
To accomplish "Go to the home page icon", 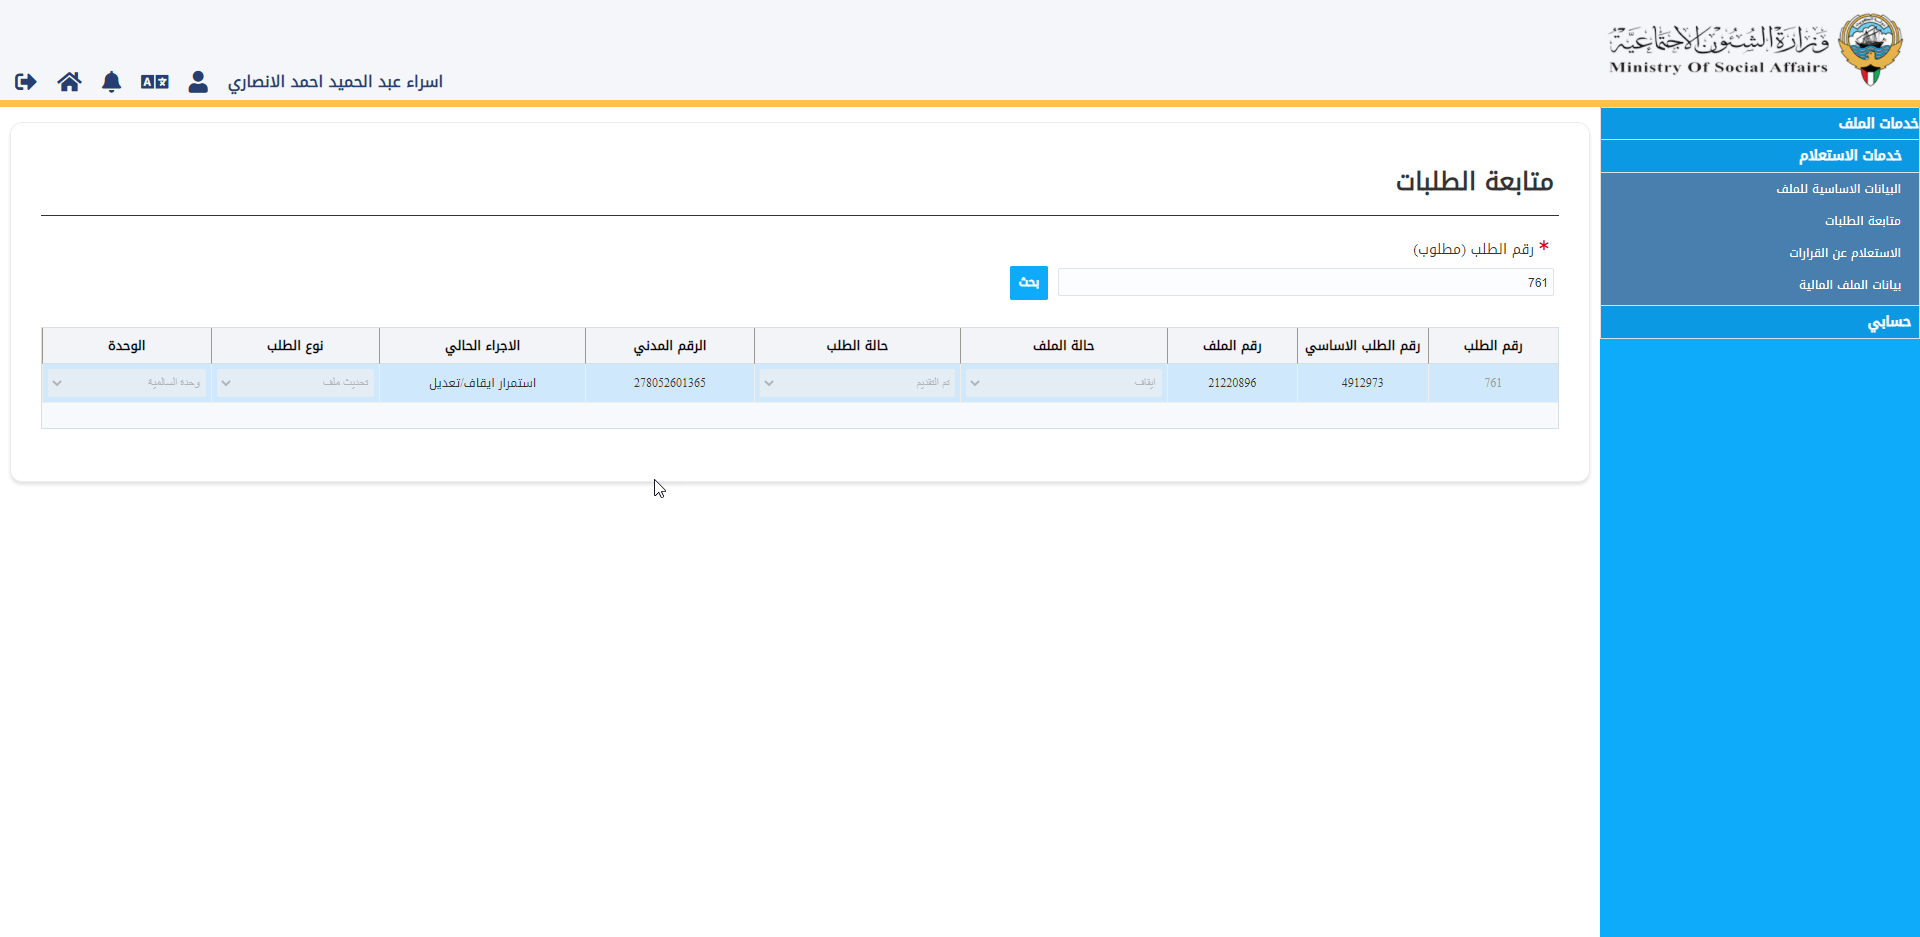I will coord(69,82).
